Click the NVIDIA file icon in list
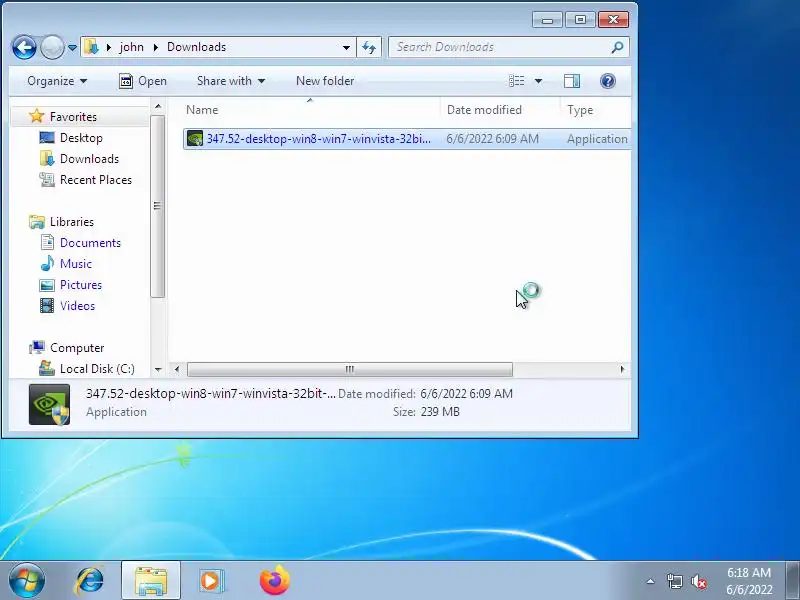This screenshot has width=800, height=600. [x=195, y=139]
